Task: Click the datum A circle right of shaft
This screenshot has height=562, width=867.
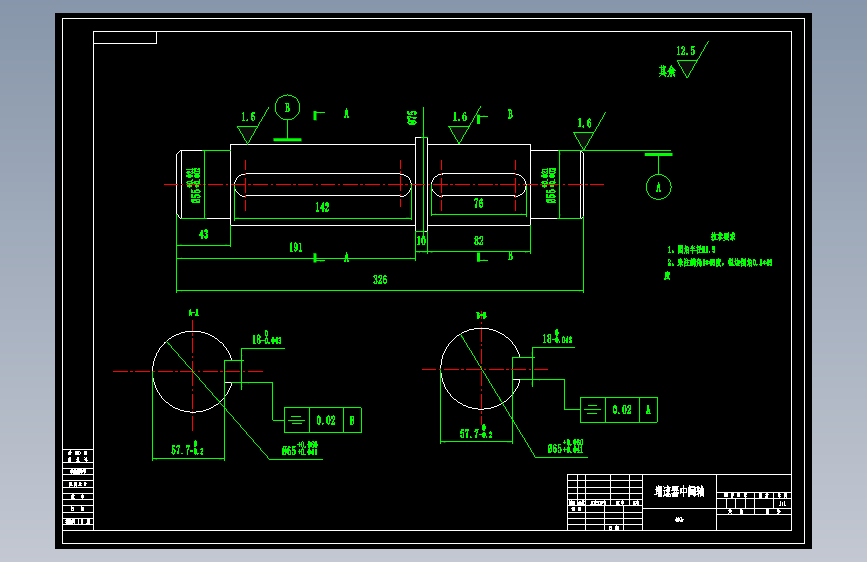Action: [x=659, y=187]
